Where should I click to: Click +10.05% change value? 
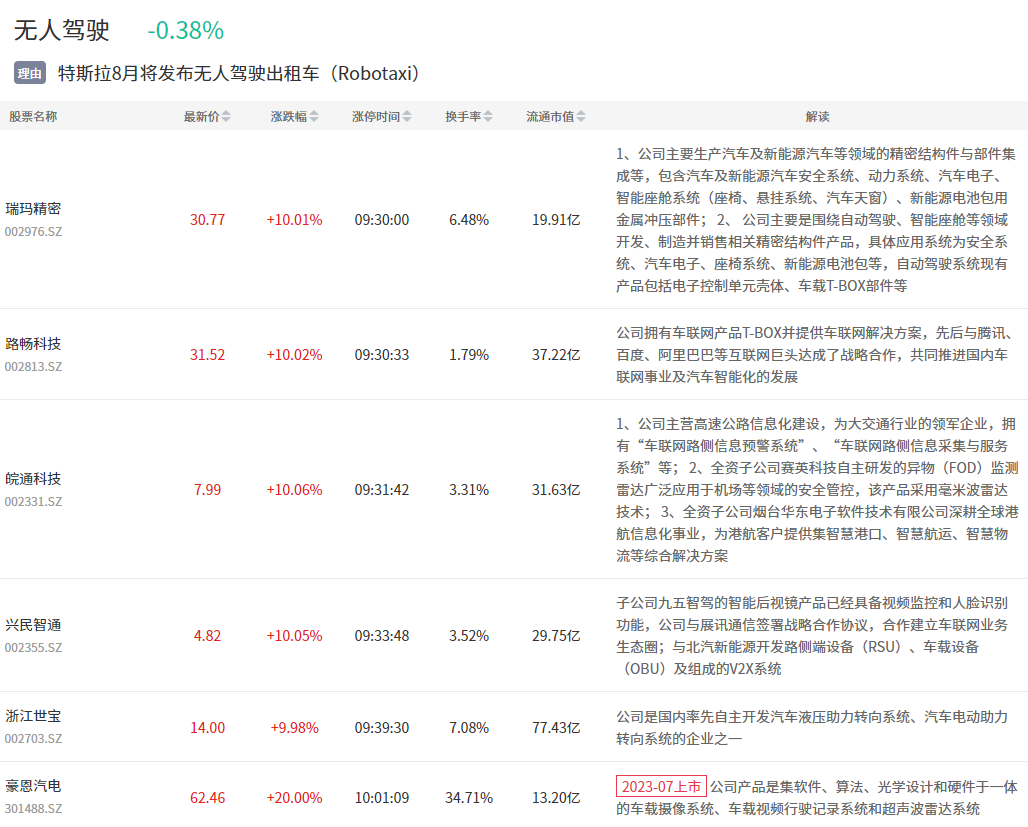(294, 636)
